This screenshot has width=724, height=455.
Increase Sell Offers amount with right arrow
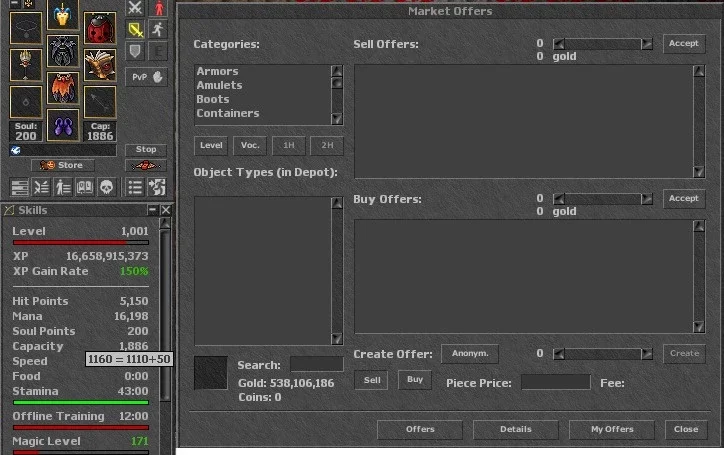(646, 44)
